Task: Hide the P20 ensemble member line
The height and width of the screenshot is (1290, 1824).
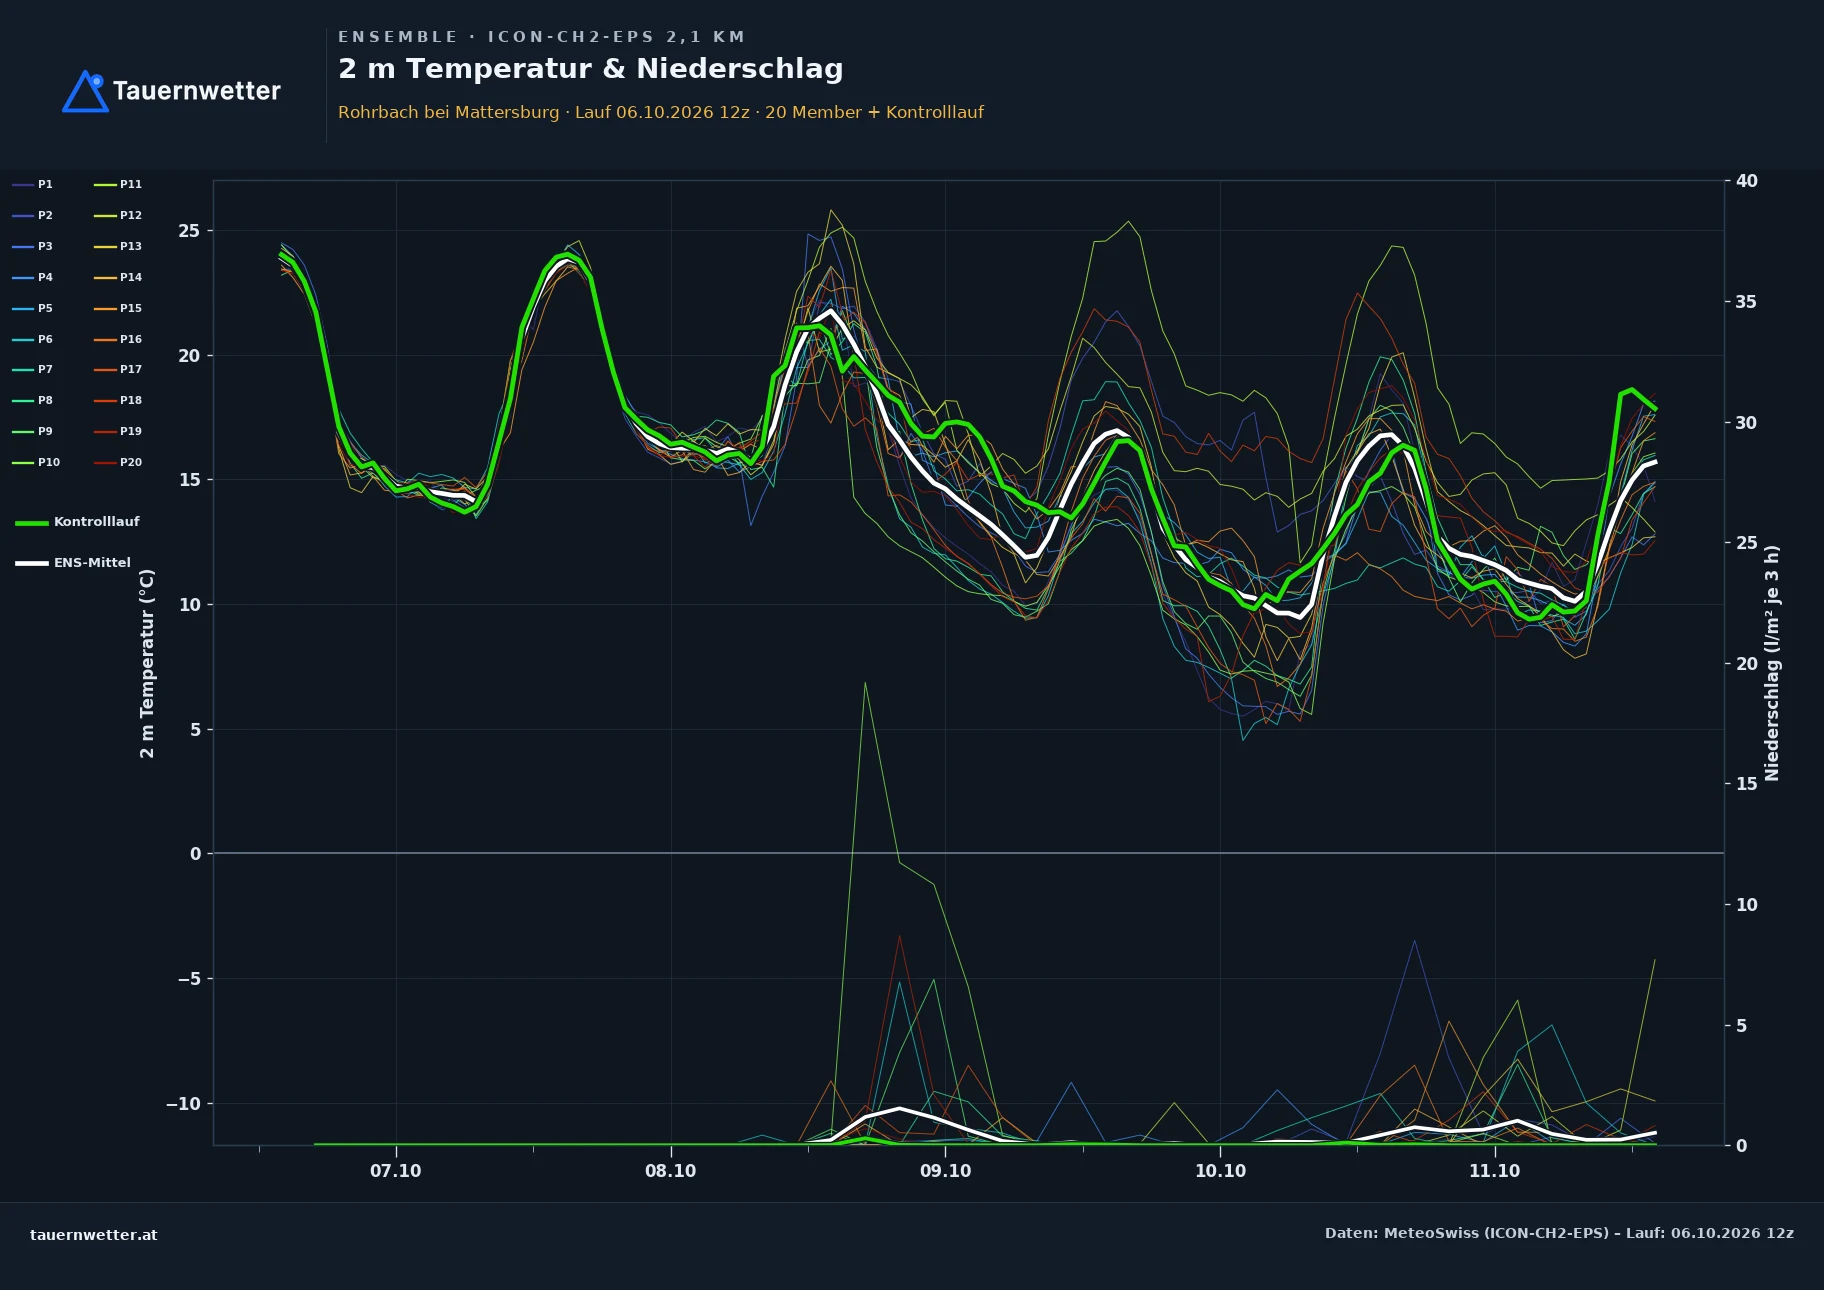Action: click(118, 462)
